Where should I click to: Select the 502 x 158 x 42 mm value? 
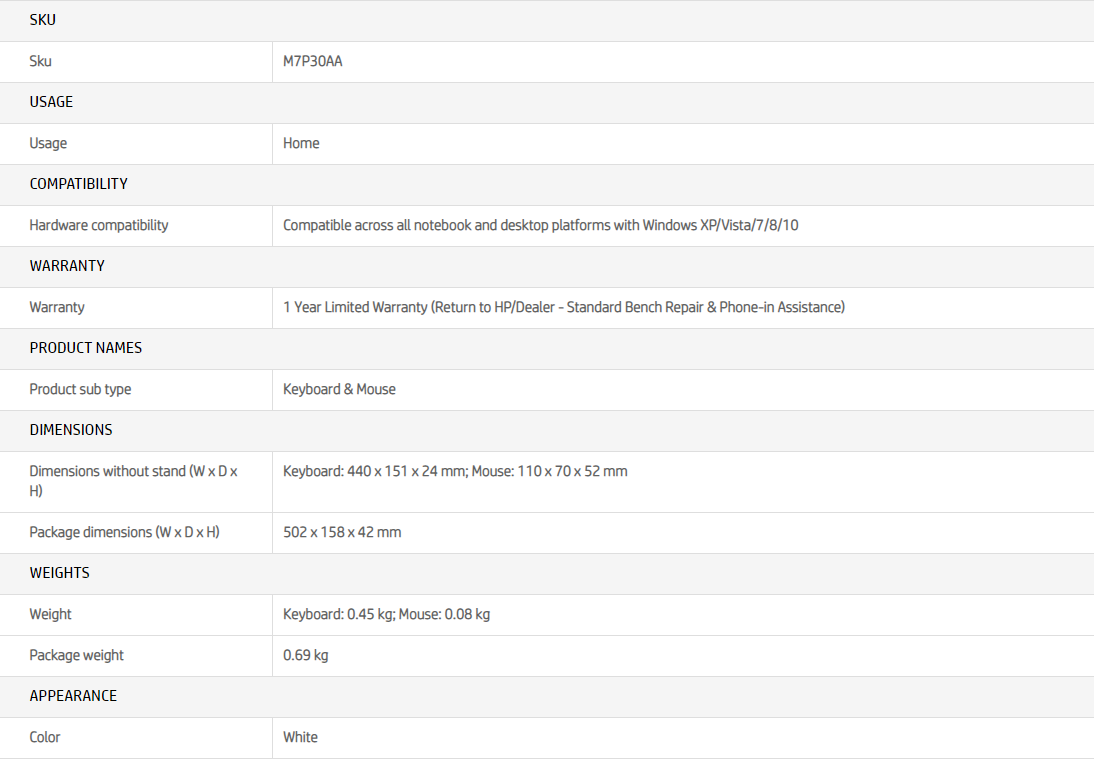pos(342,532)
